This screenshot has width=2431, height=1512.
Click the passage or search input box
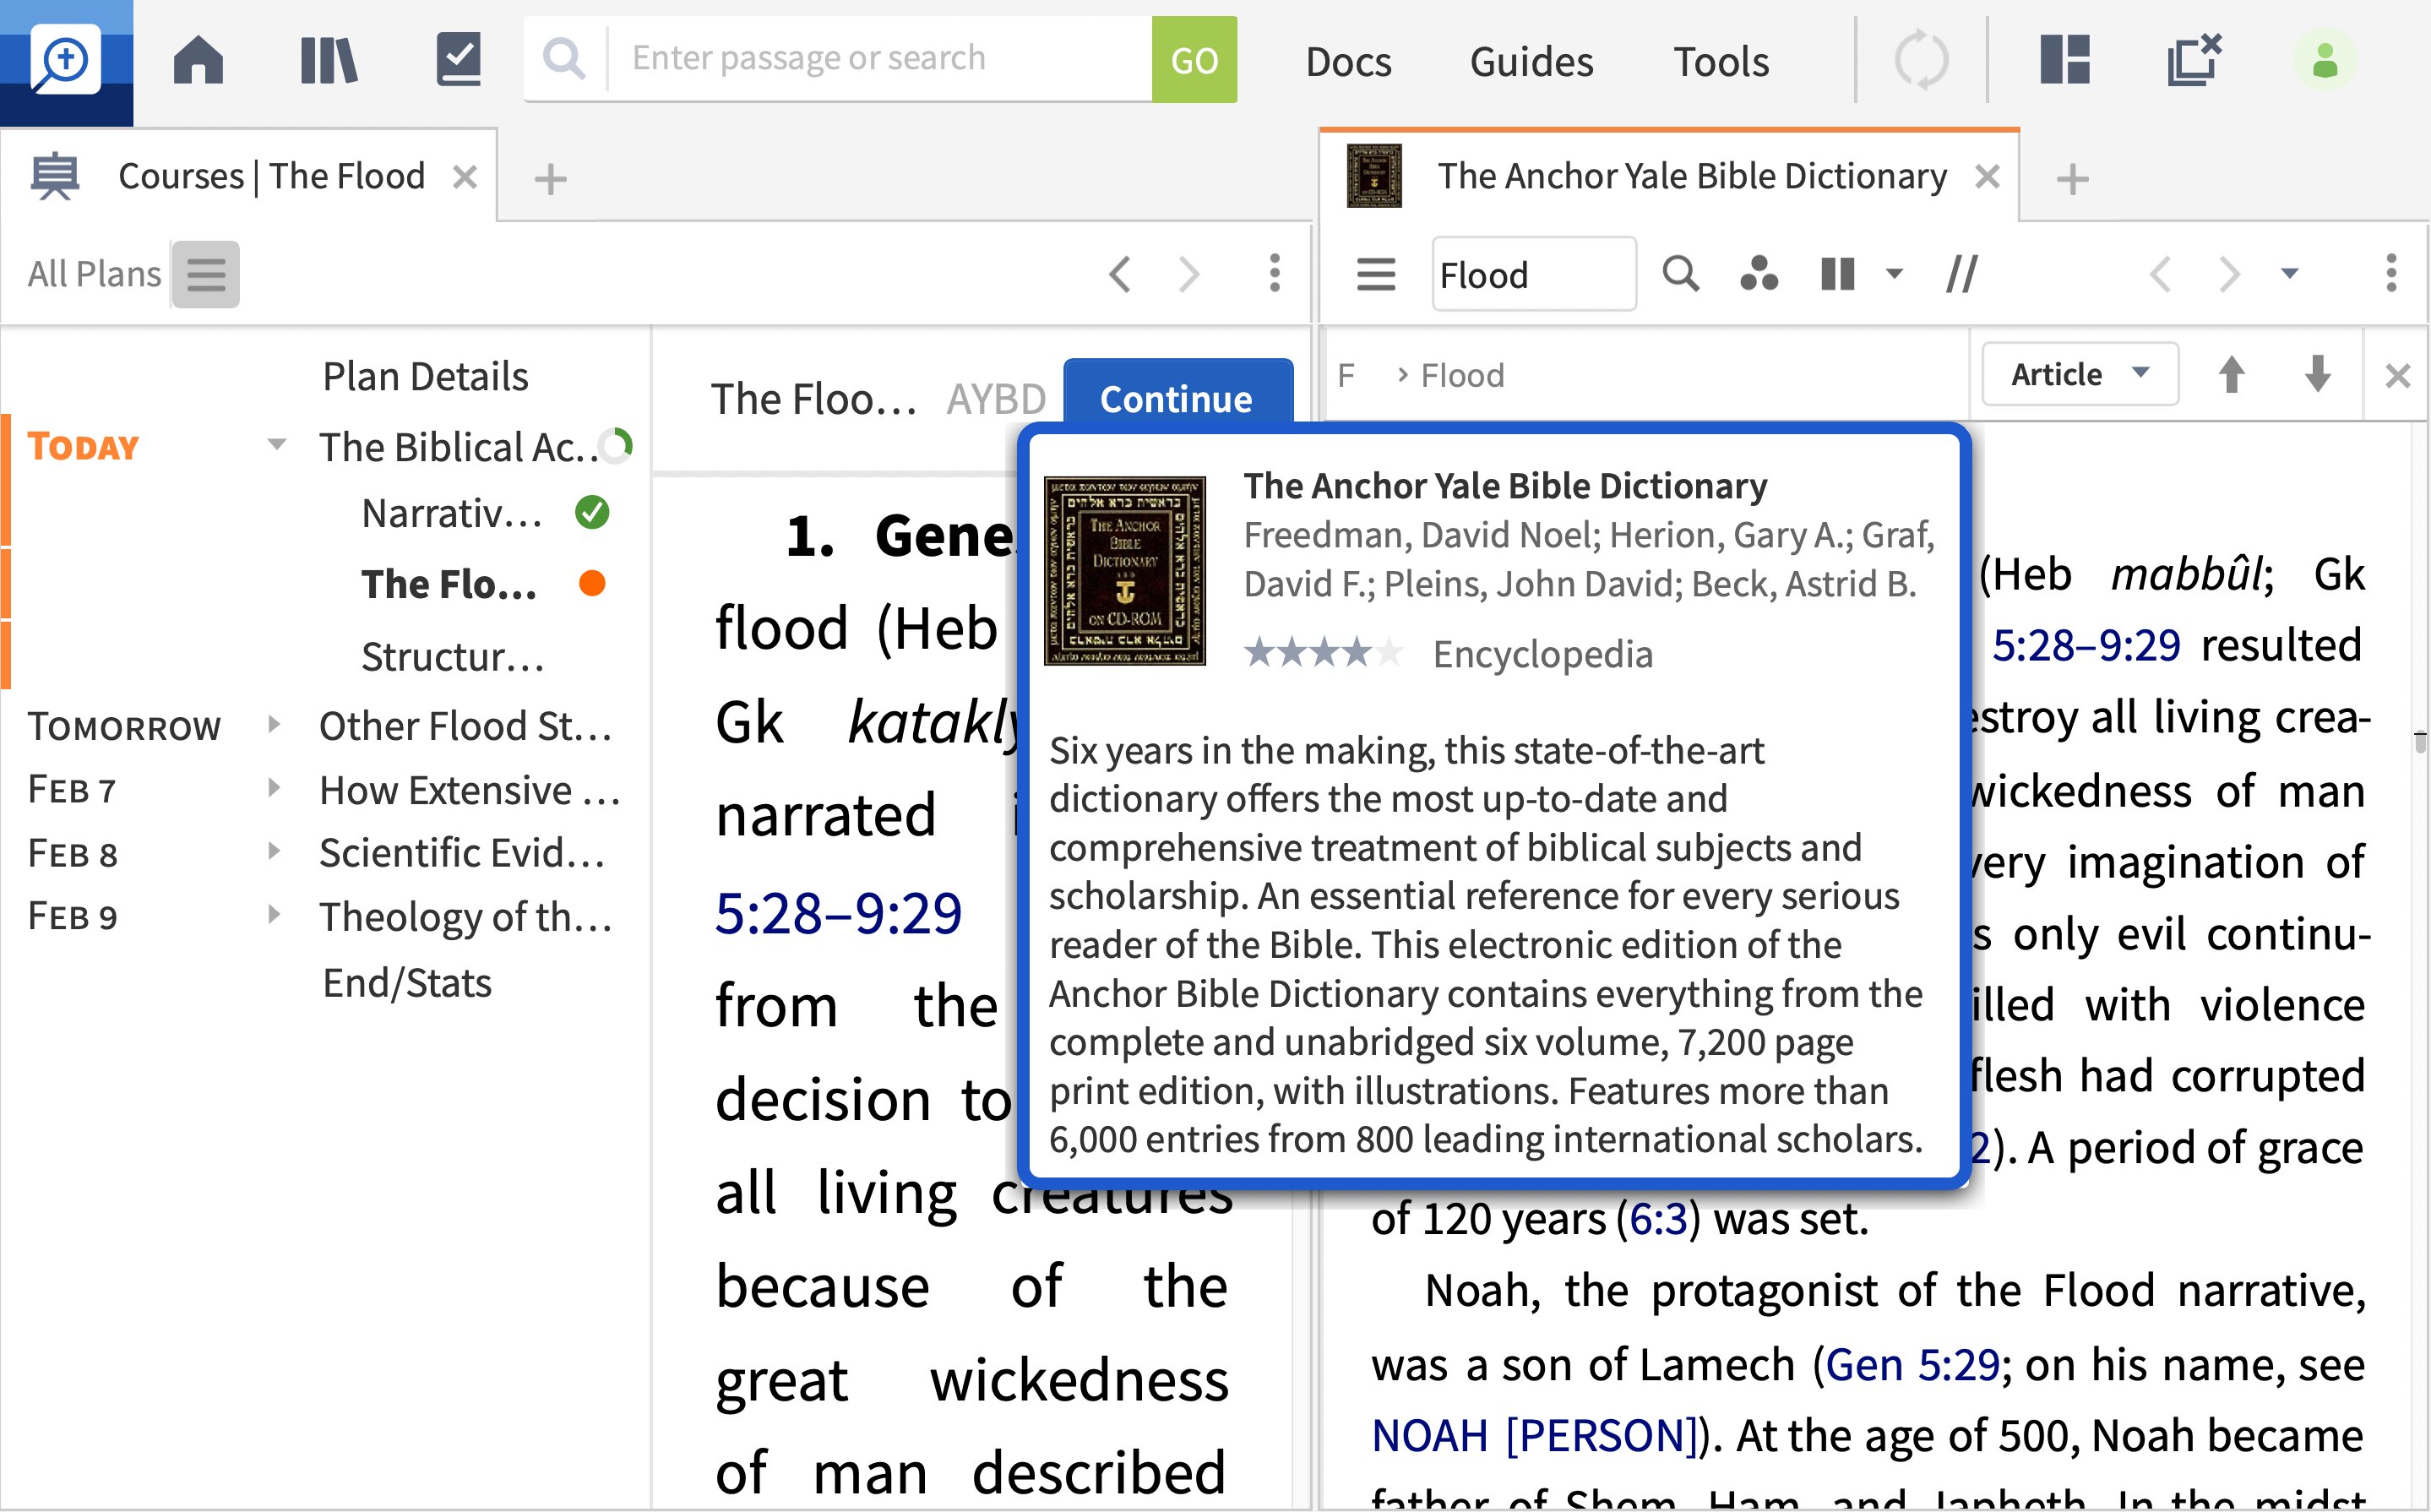(880, 59)
